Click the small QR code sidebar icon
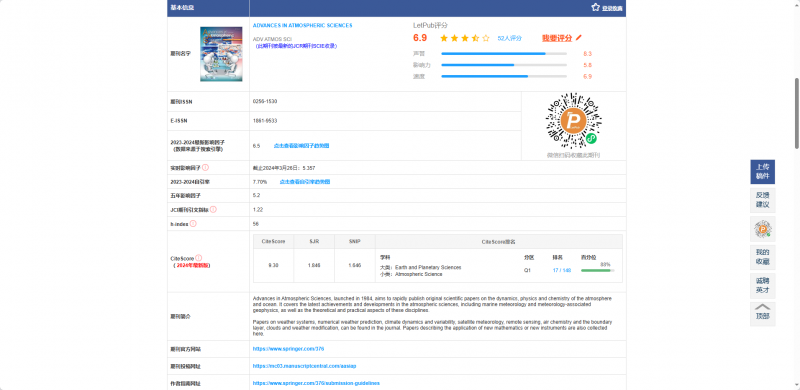 pyautogui.click(x=763, y=229)
